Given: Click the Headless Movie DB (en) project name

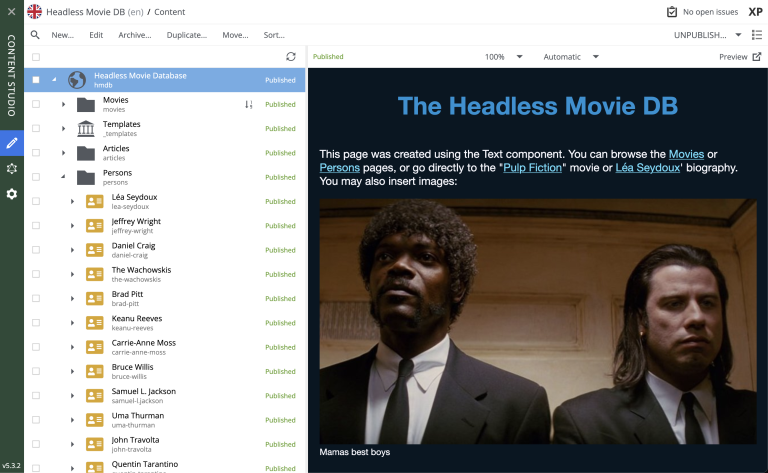Looking at the screenshot, I should tap(95, 12).
